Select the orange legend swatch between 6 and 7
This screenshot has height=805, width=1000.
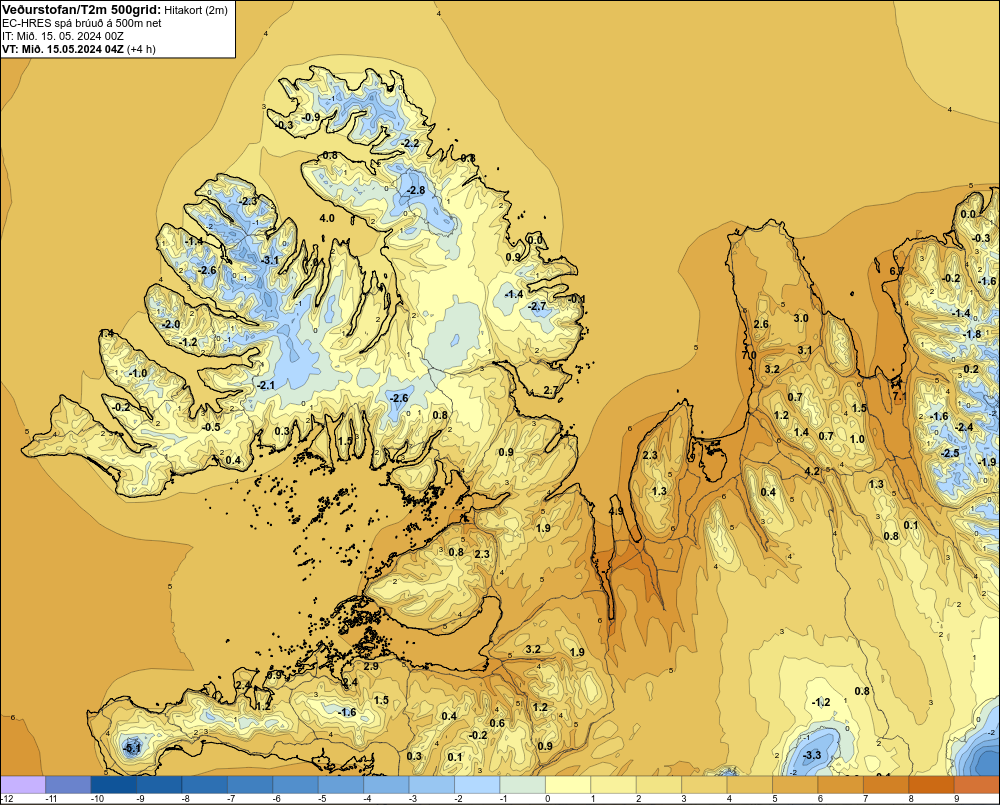point(841,785)
